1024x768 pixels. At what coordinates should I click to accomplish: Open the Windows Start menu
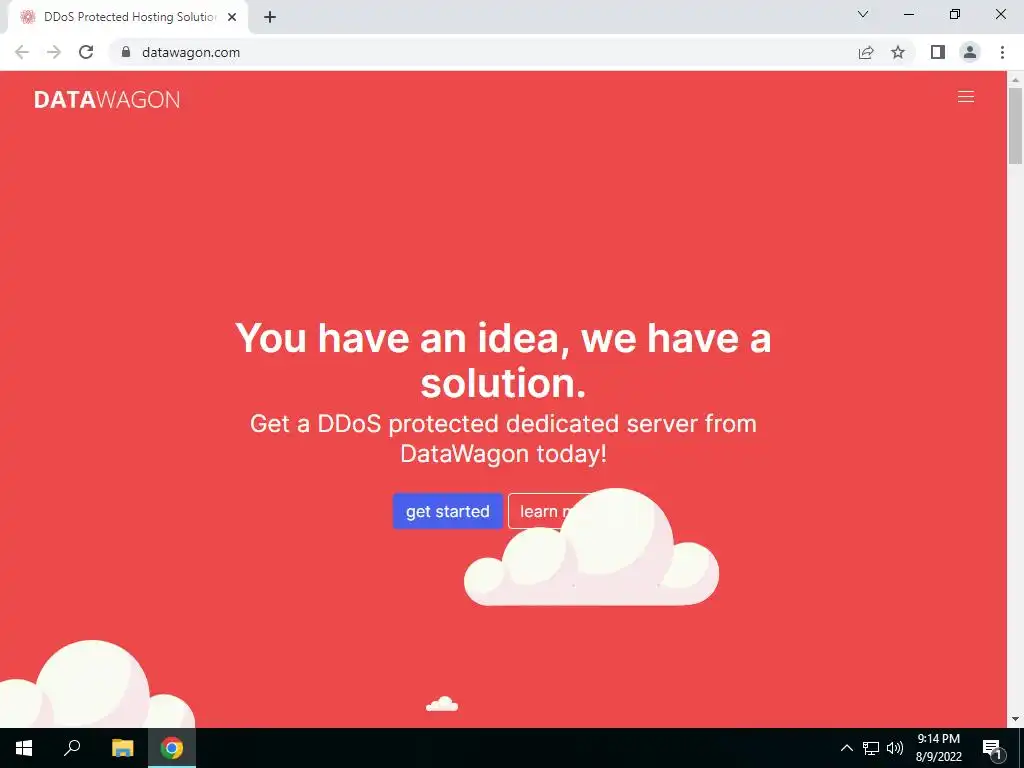click(24, 748)
